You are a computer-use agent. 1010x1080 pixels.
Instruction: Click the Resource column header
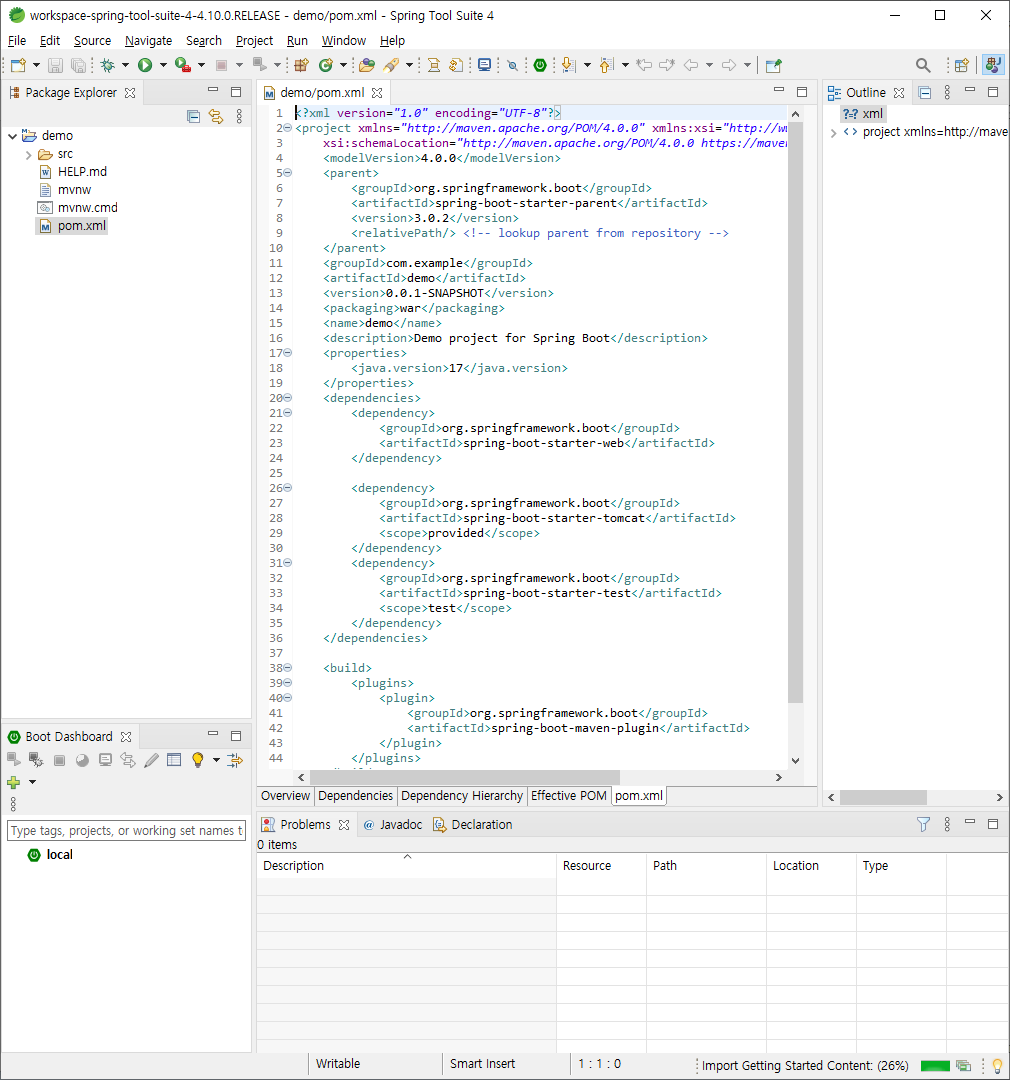tap(601, 866)
